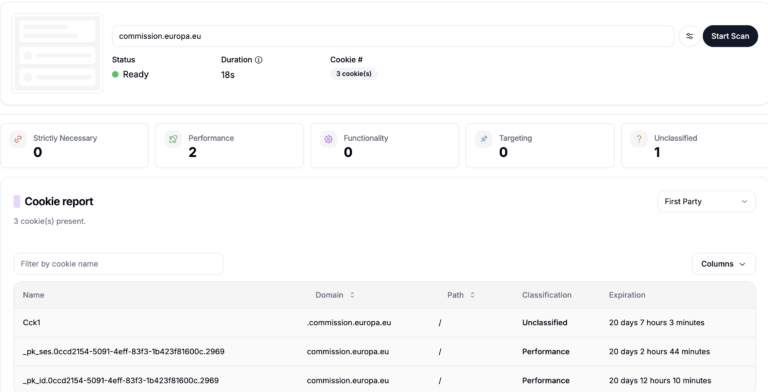The width and height of the screenshot is (768, 392).
Task: Click the _pk_ses cookie name
Action: click(x=123, y=351)
